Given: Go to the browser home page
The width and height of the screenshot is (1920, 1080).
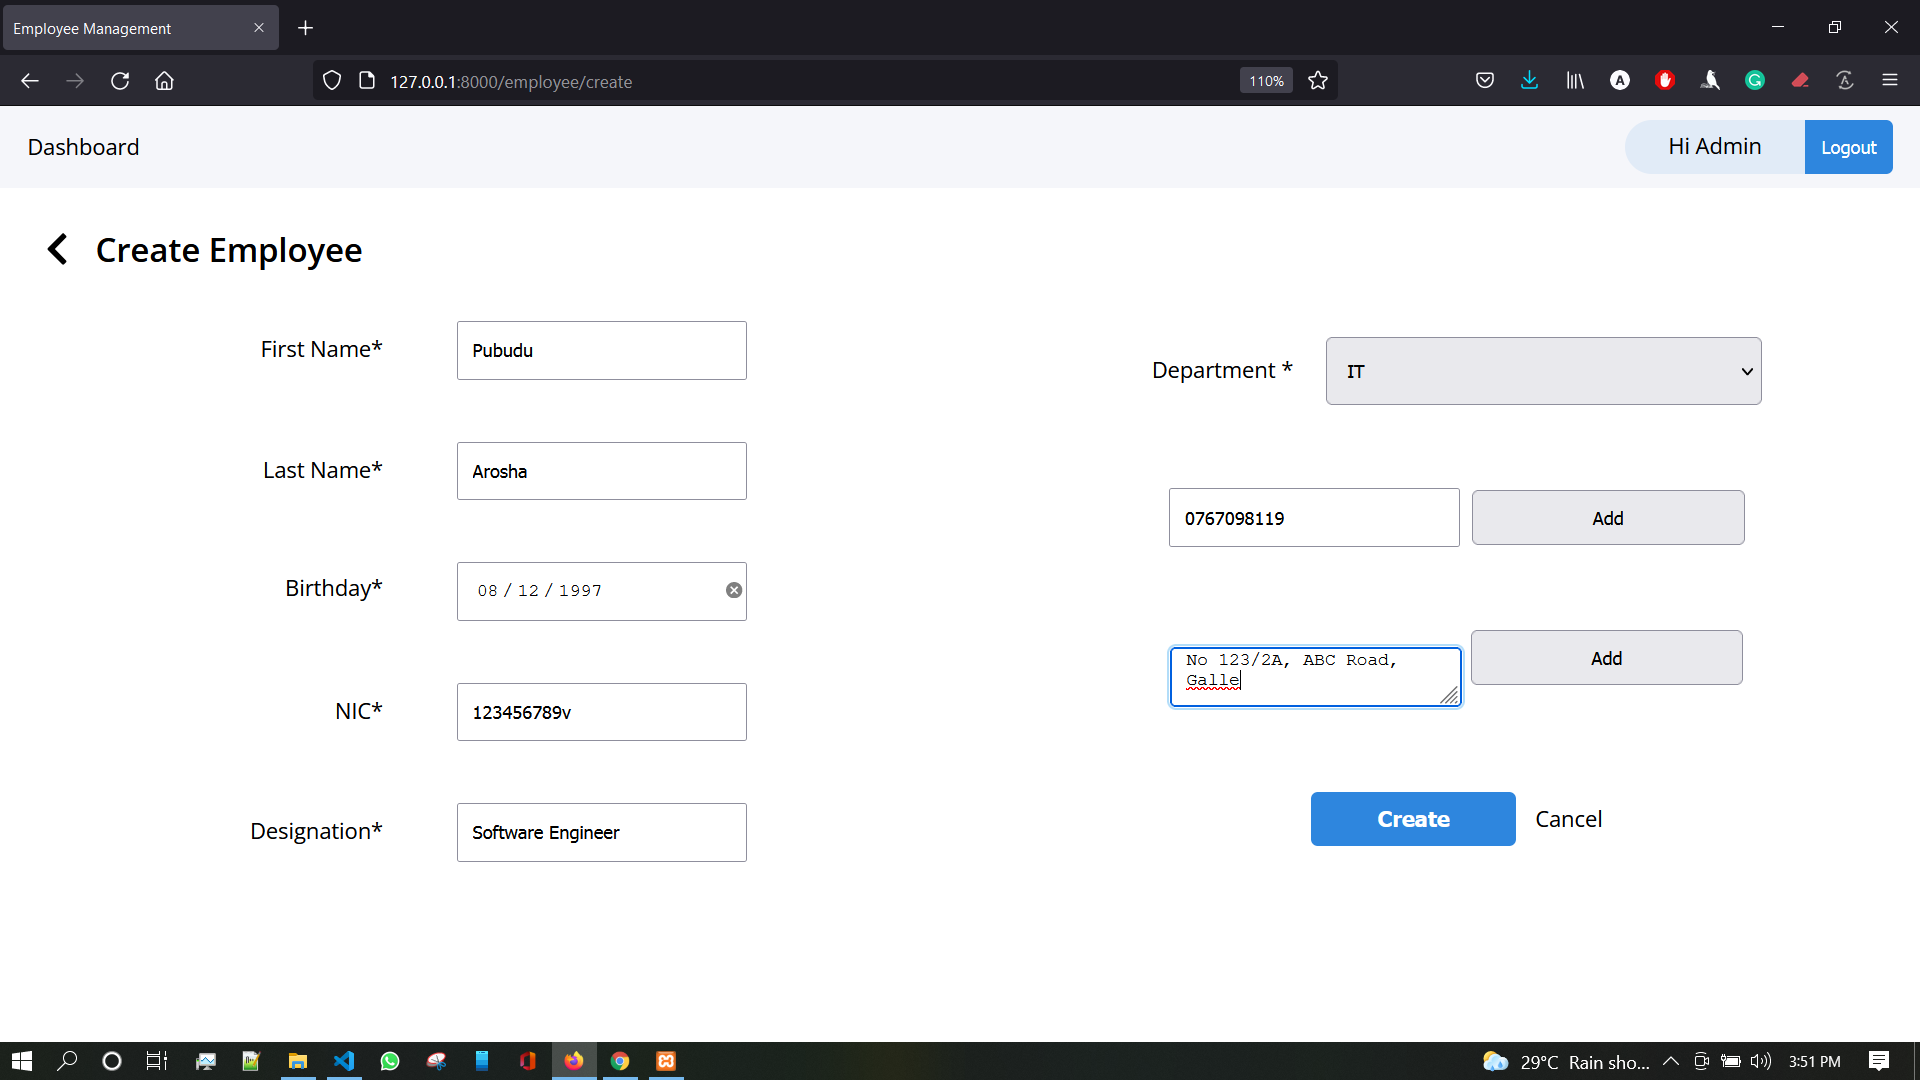Looking at the screenshot, I should coord(165,81).
